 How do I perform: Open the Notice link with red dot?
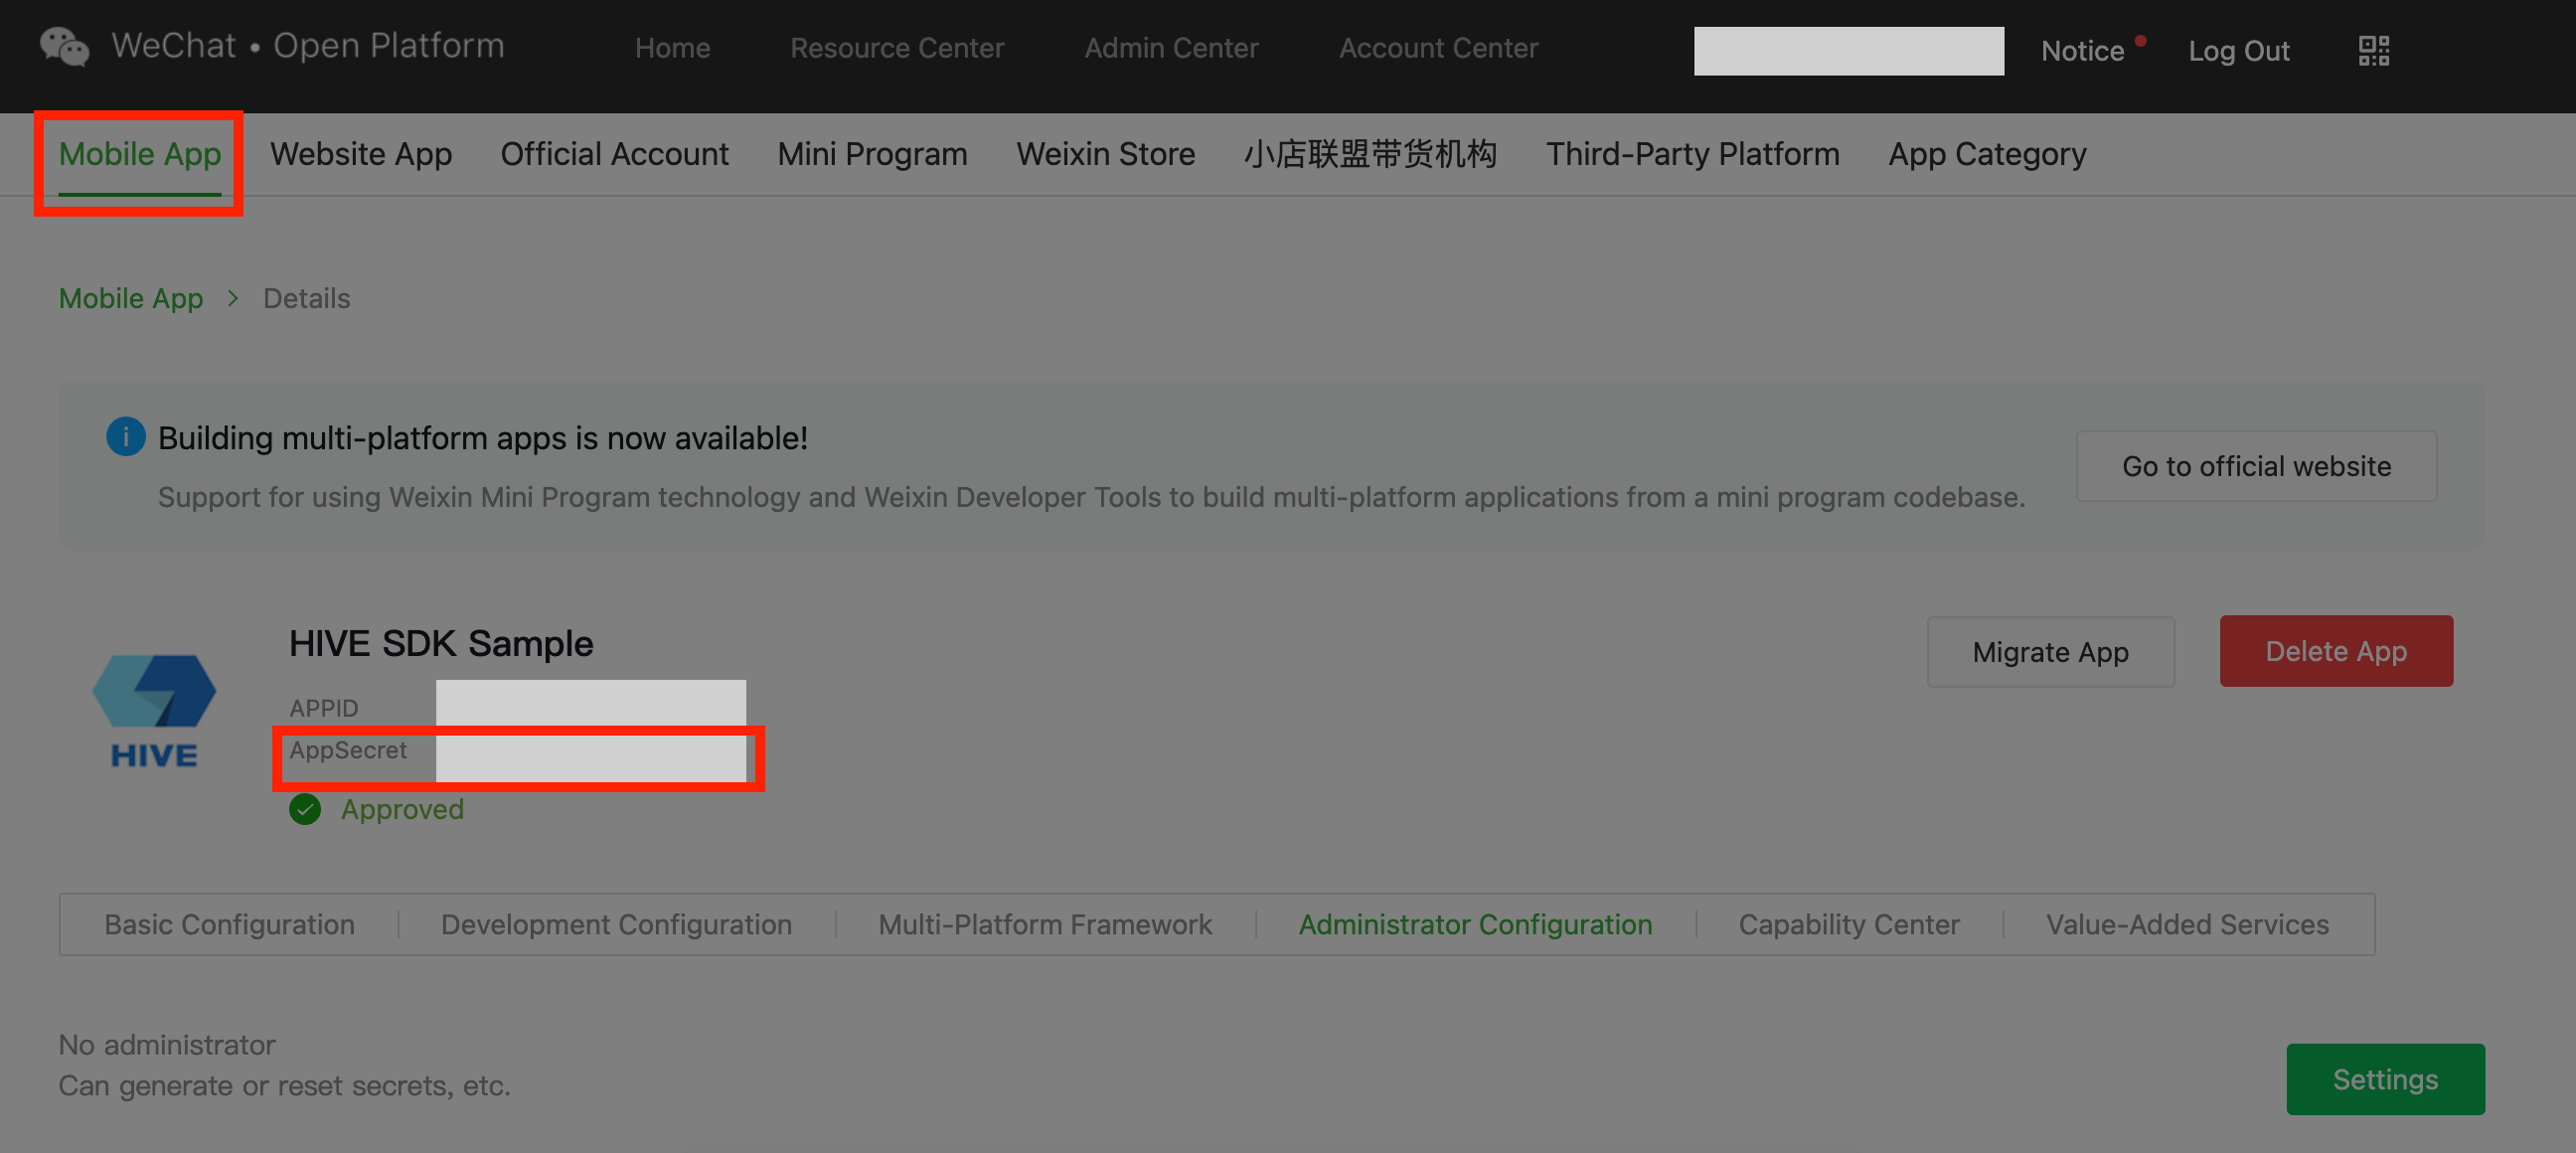pyautogui.click(x=2083, y=50)
